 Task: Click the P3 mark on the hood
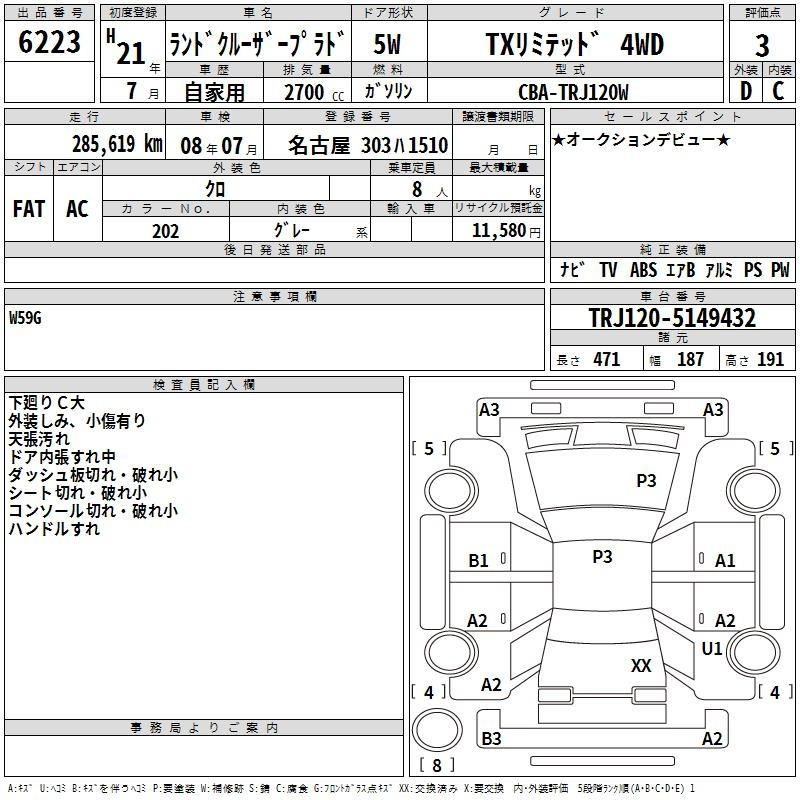click(646, 481)
